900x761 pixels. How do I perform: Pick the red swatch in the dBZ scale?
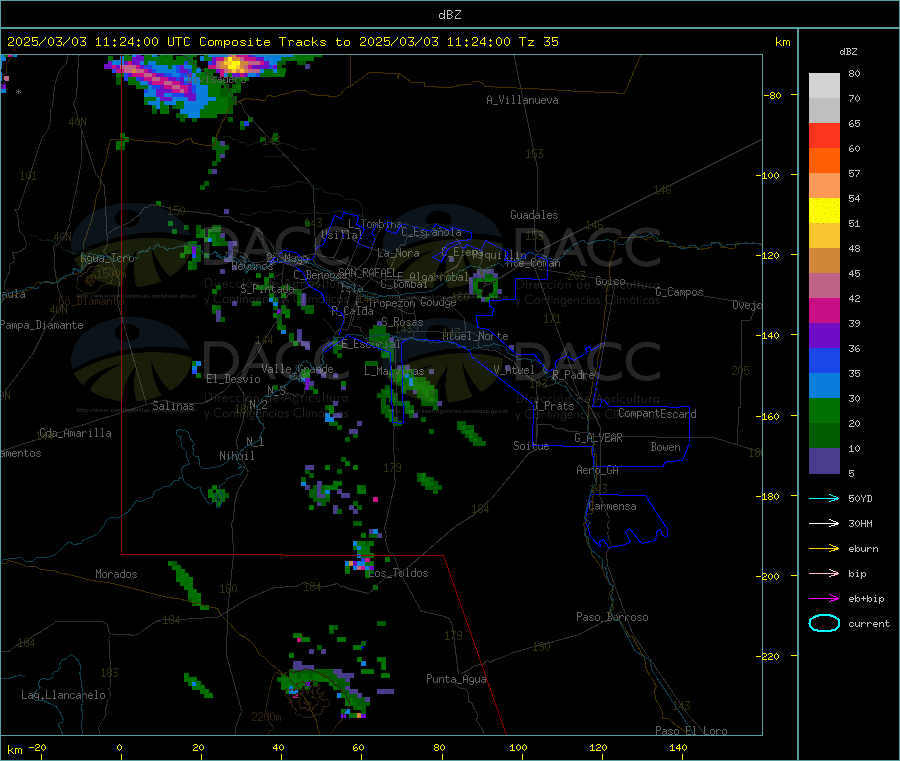[x=824, y=135]
